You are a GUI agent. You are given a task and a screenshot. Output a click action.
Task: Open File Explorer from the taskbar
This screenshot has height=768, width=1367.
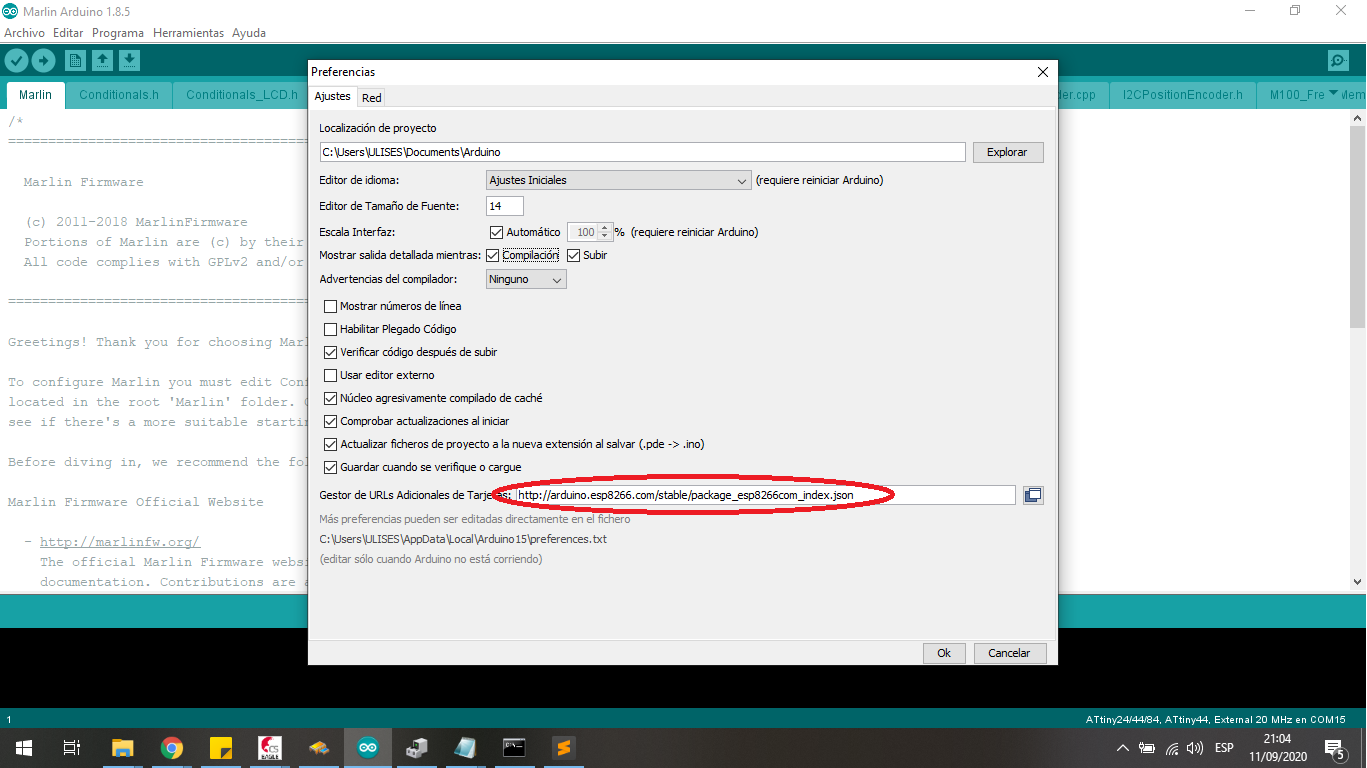click(122, 748)
